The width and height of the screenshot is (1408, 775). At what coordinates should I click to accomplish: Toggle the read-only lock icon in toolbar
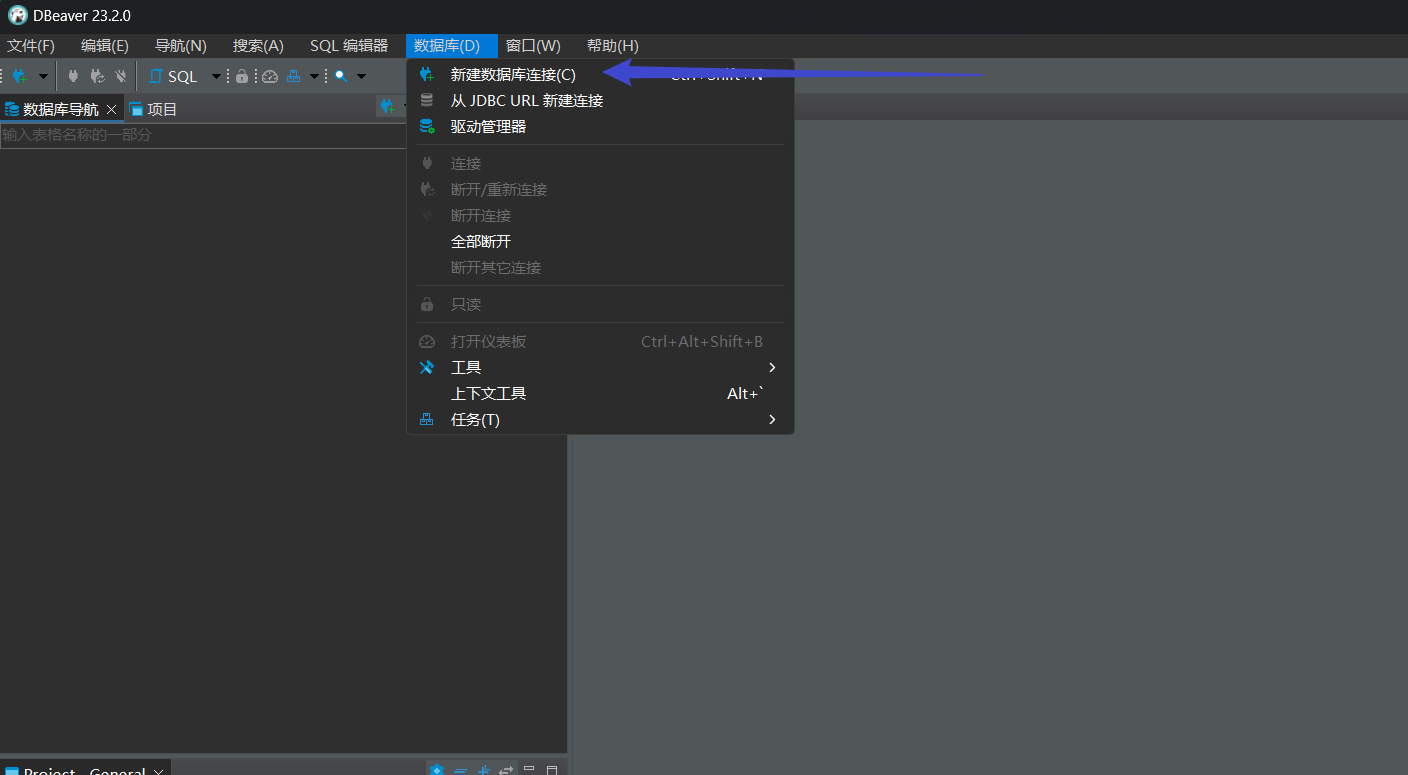(x=241, y=76)
